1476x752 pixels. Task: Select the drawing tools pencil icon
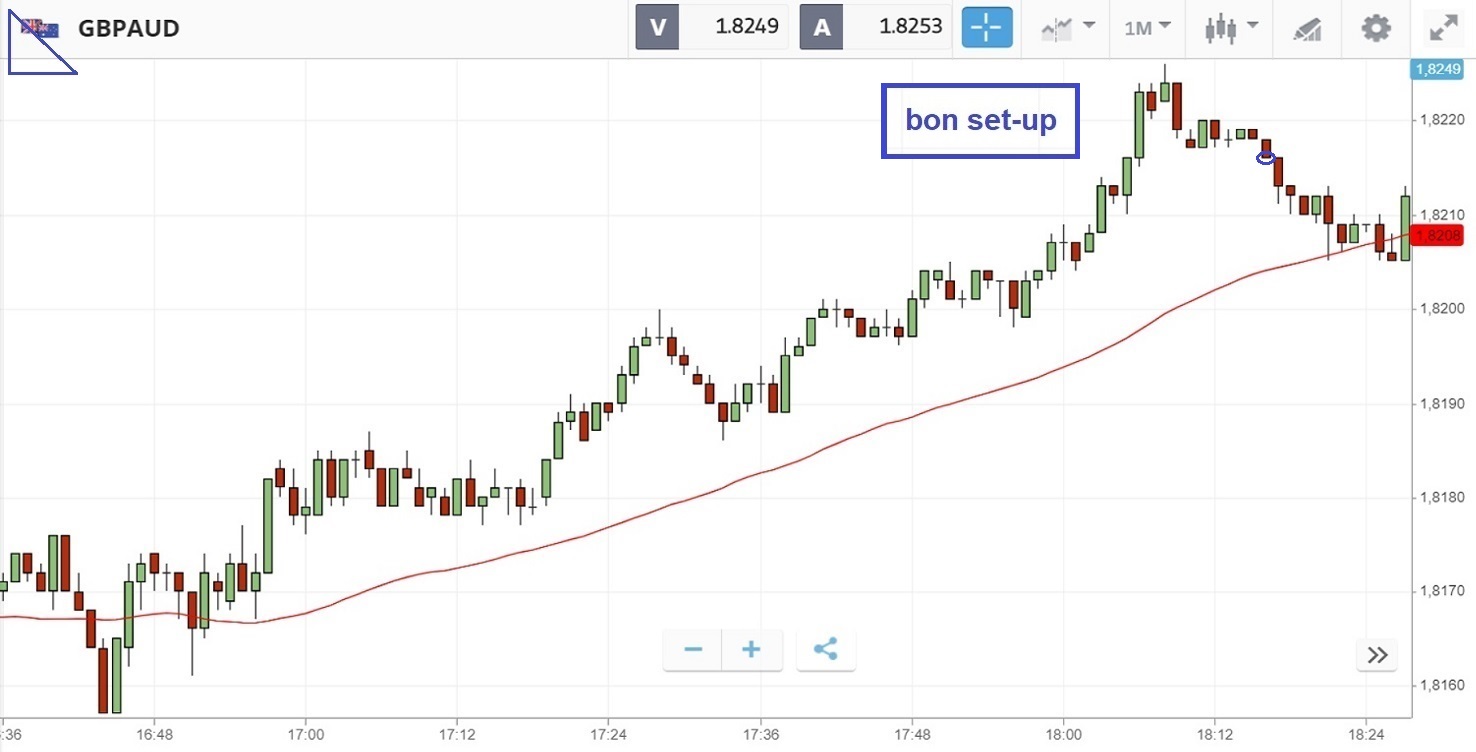1306,28
